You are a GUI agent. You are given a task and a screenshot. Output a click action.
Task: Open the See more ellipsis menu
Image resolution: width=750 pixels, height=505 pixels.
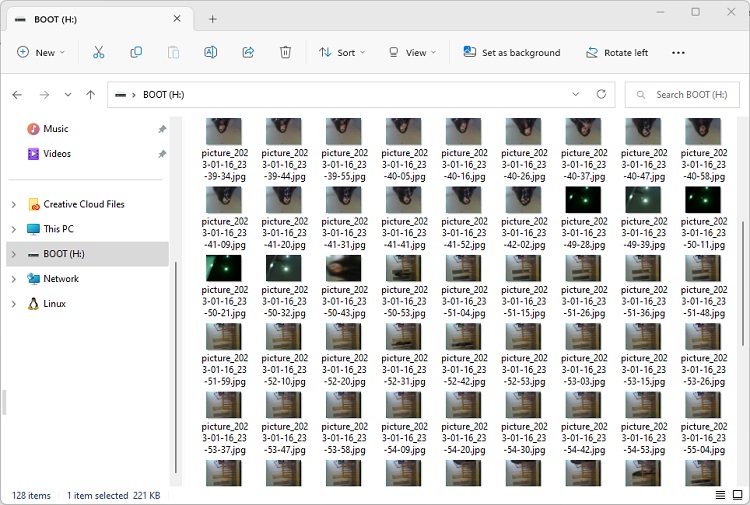pos(678,52)
